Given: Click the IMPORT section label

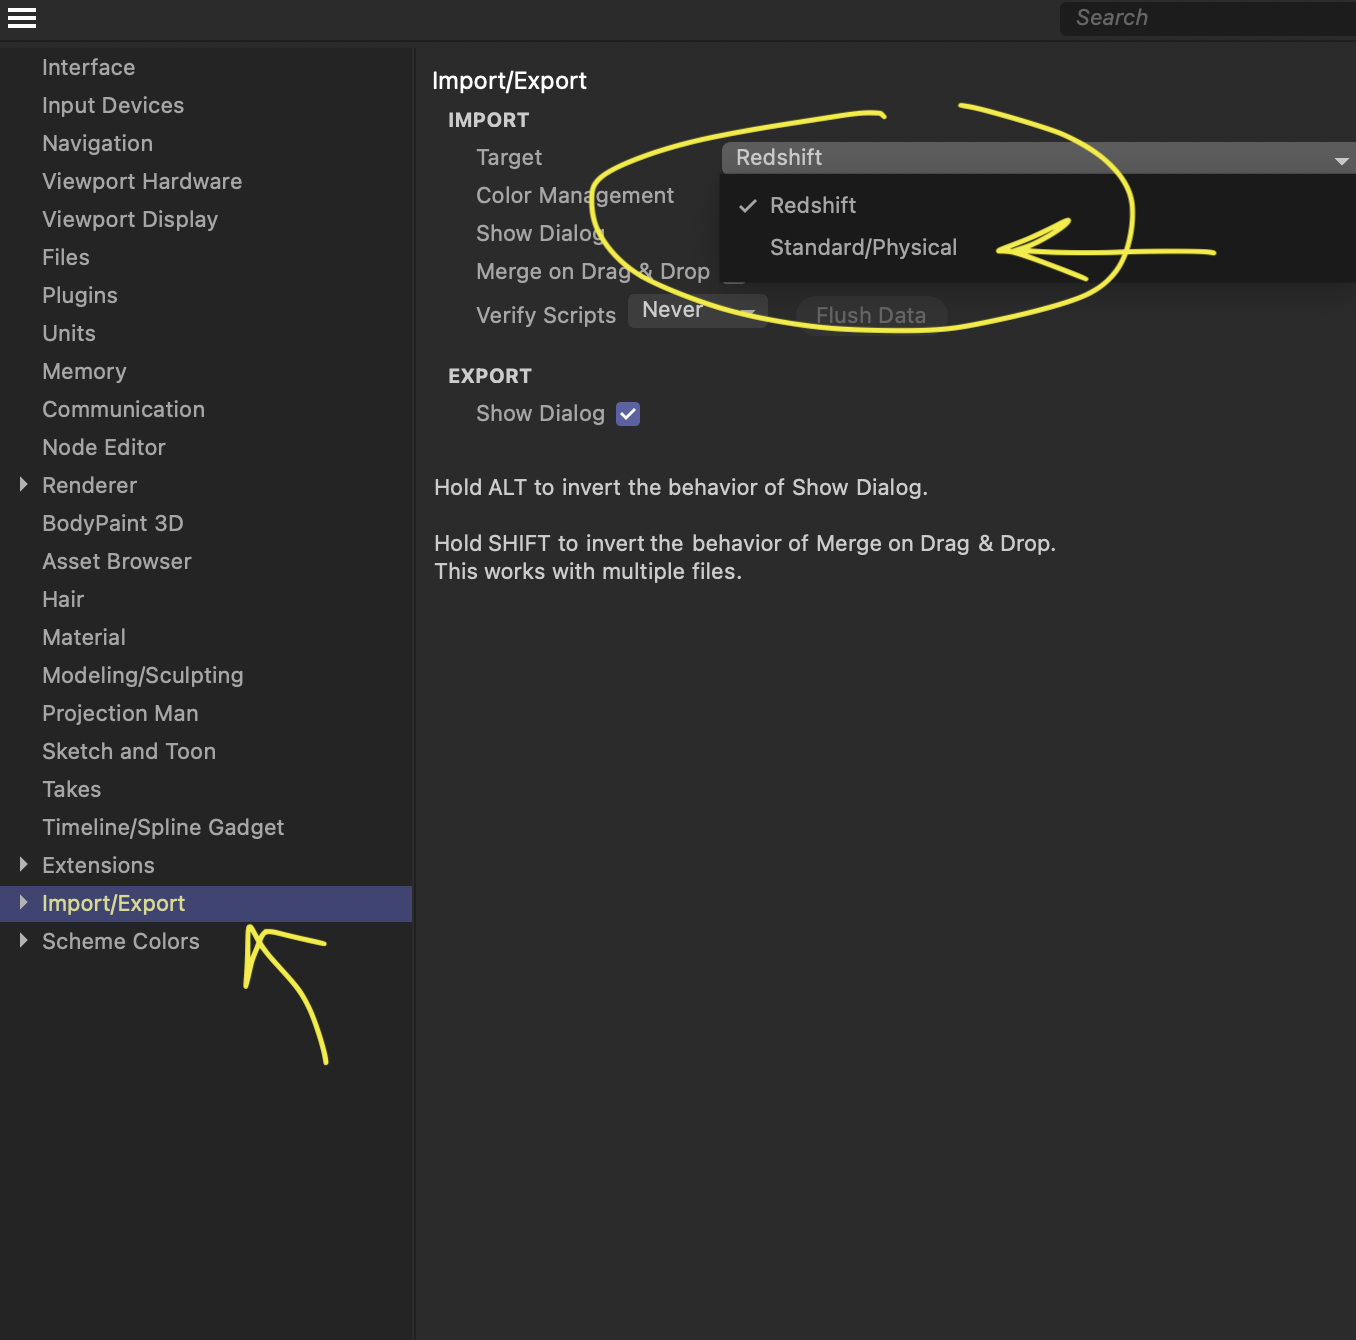Looking at the screenshot, I should (488, 120).
